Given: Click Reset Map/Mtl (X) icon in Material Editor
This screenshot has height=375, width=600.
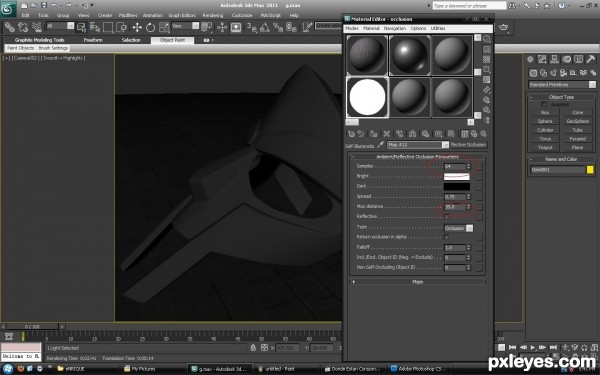Looking at the screenshot, I should tap(386, 134).
